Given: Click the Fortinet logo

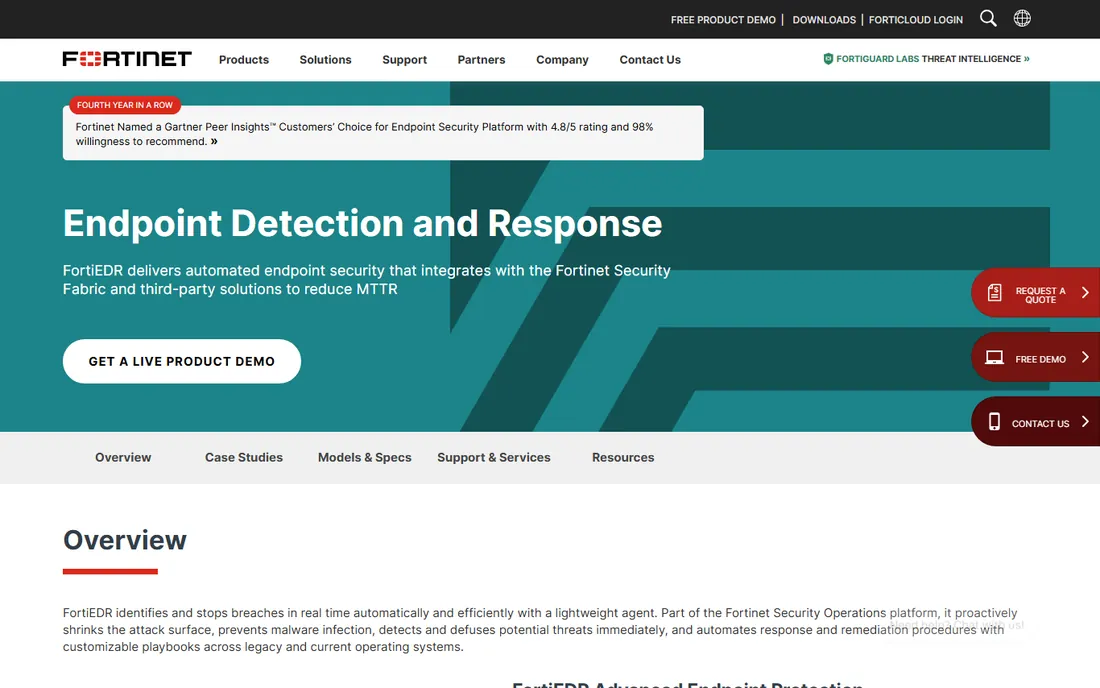Looking at the screenshot, I should (x=127, y=59).
